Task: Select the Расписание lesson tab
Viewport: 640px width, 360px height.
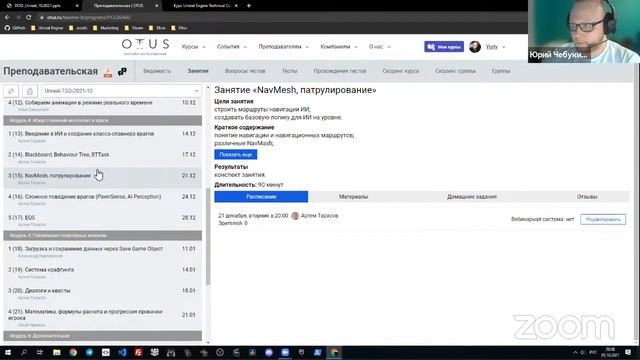Action: click(261, 197)
